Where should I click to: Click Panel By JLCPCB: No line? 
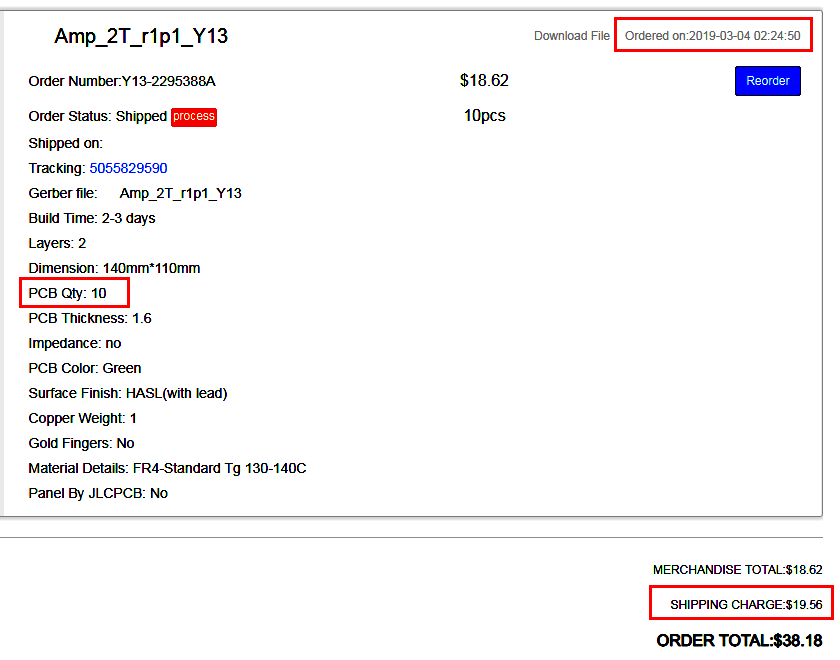[98, 493]
